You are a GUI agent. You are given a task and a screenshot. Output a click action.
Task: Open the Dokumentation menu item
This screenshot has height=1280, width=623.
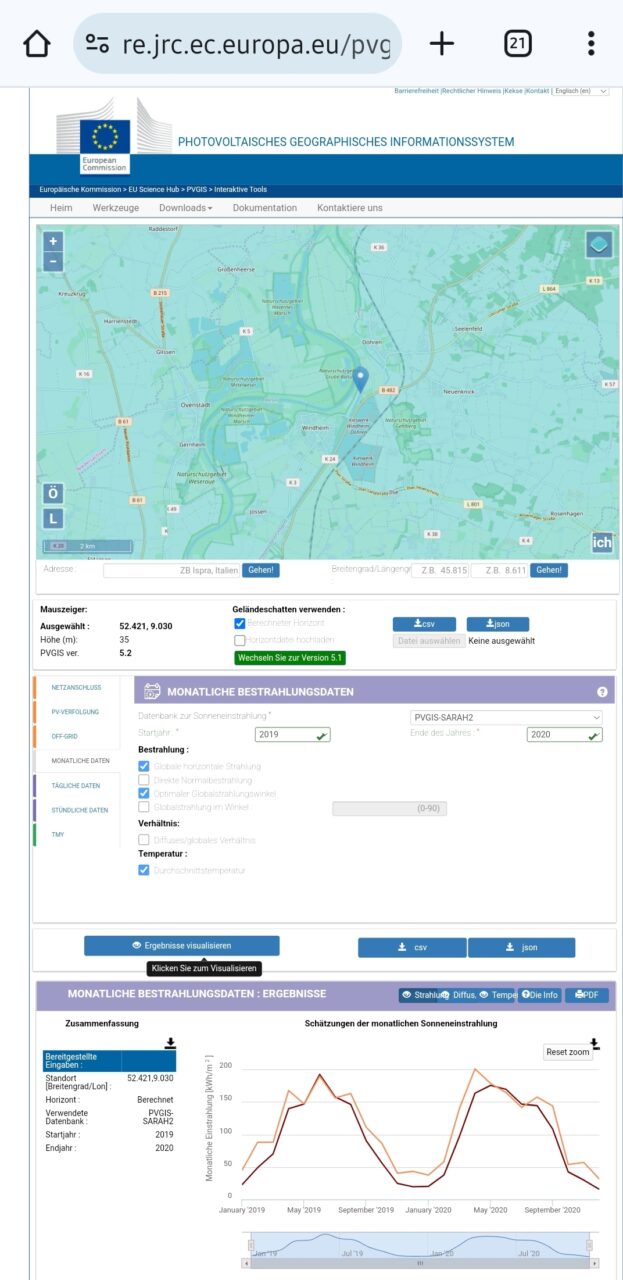[x=264, y=208]
